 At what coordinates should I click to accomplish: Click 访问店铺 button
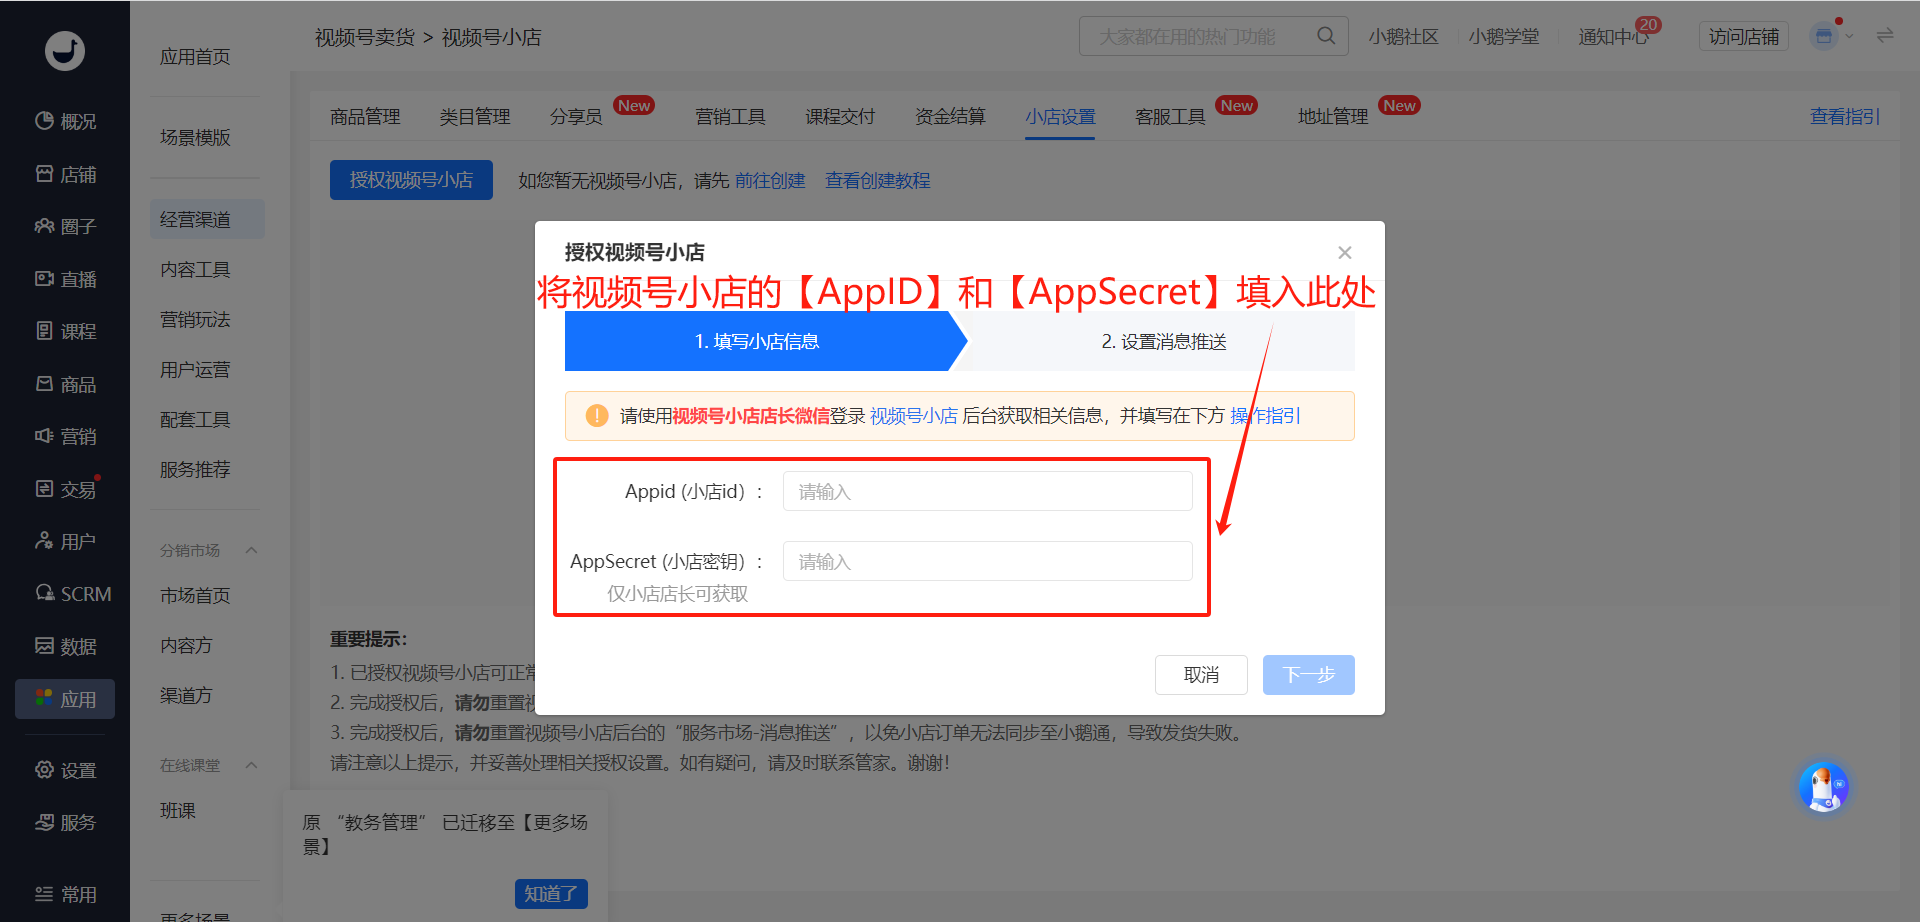[1744, 36]
